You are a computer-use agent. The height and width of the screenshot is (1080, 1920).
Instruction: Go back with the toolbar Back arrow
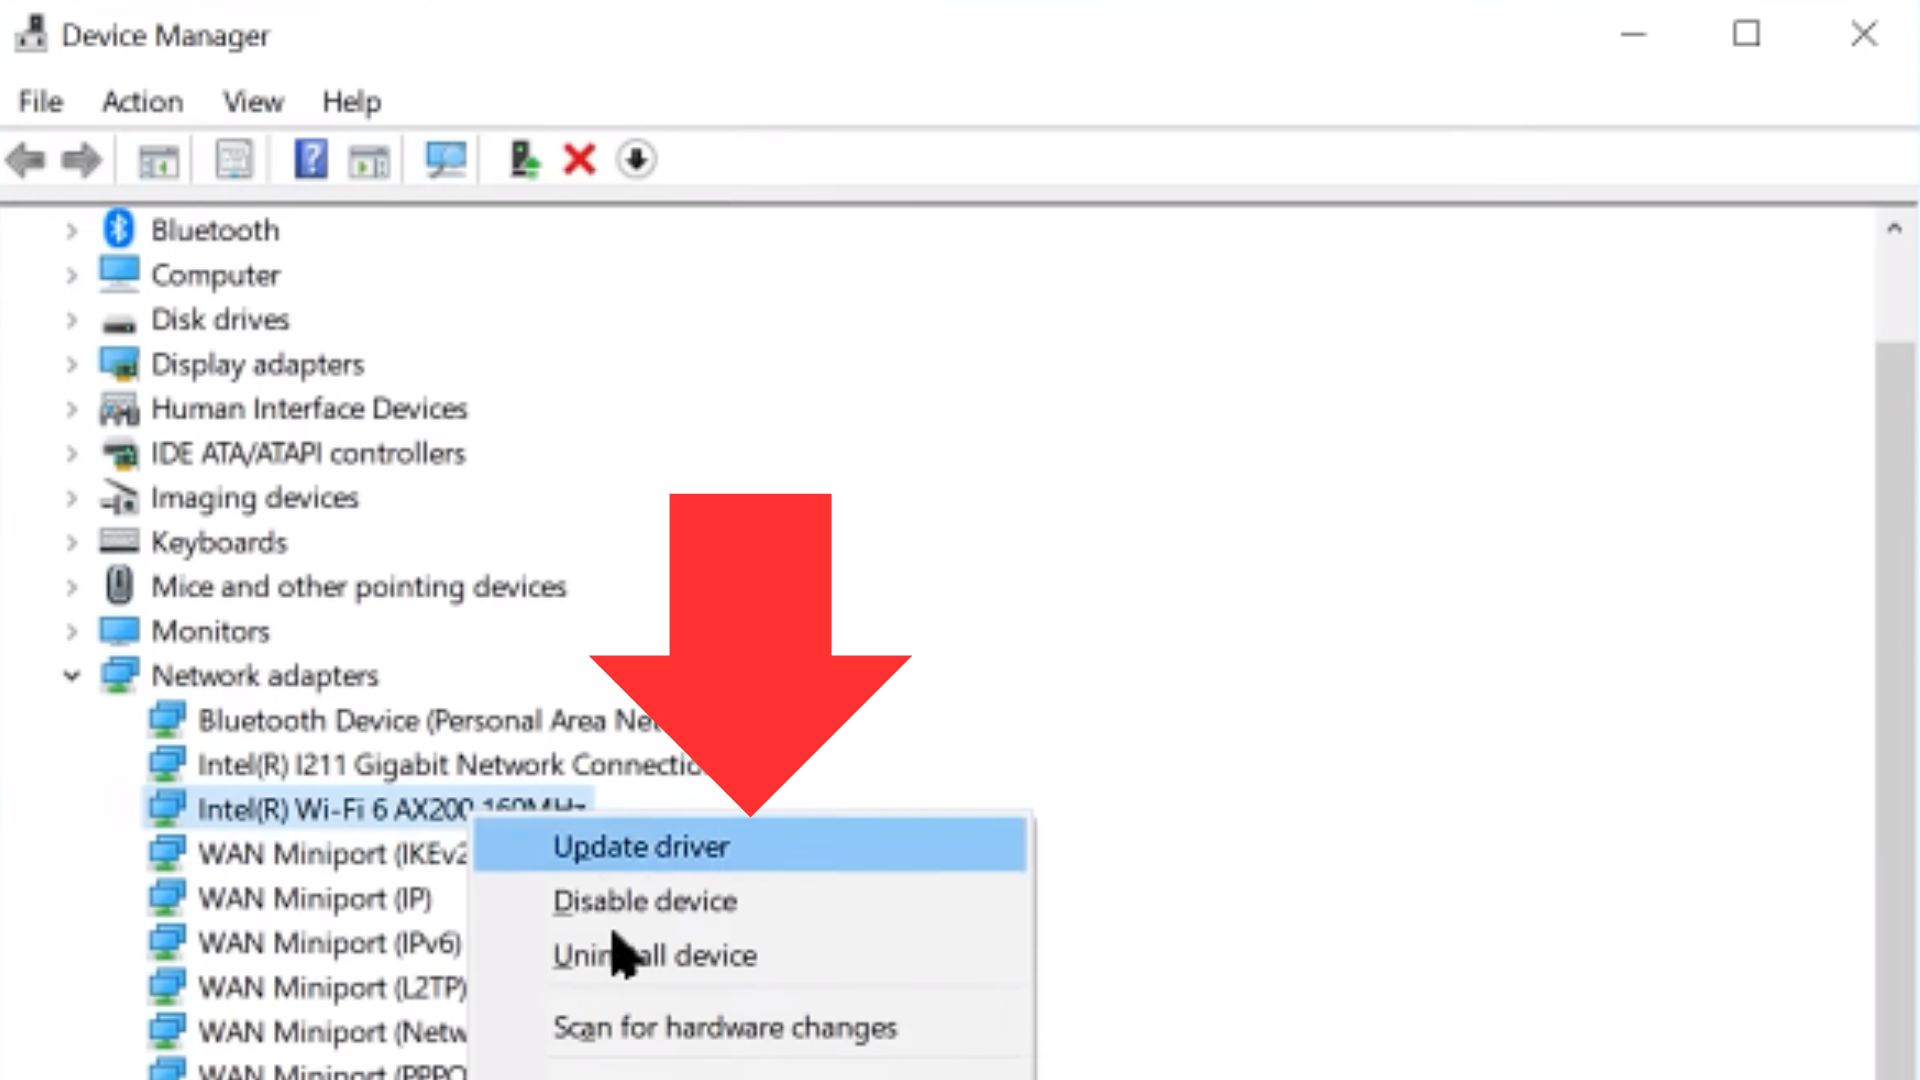point(26,160)
